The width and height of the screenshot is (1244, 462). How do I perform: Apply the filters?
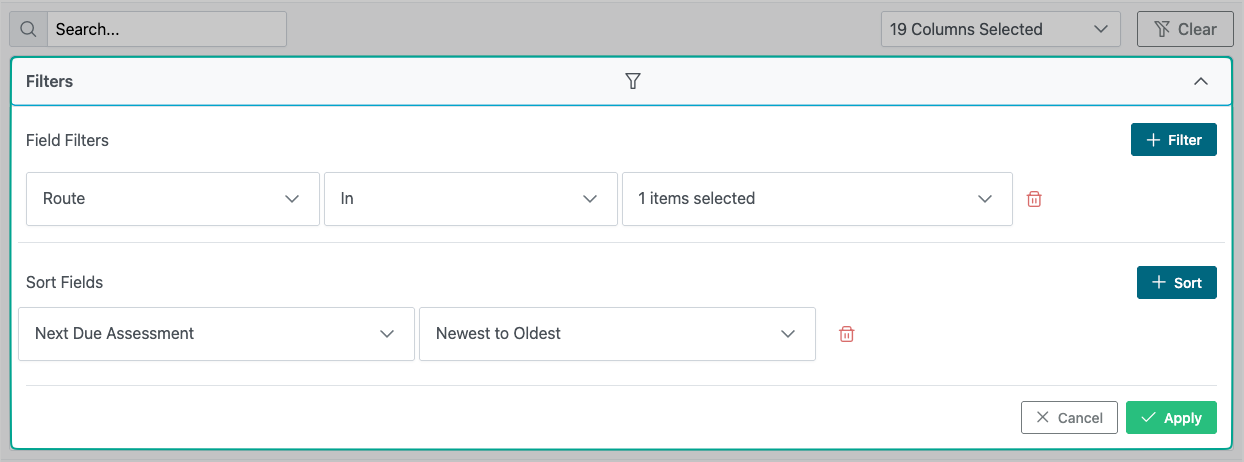click(x=1171, y=418)
